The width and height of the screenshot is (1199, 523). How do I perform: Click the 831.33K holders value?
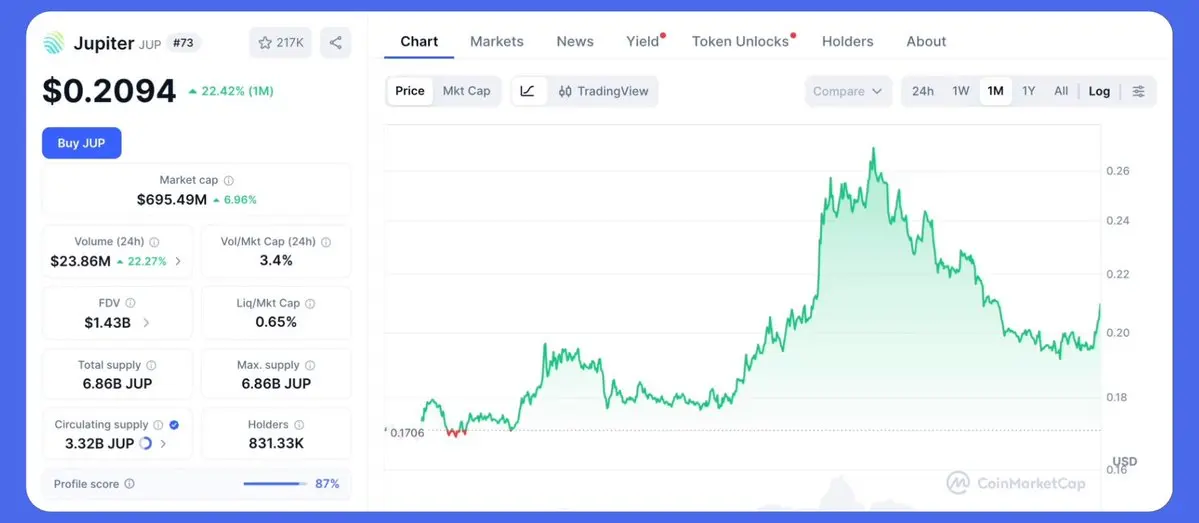pyautogui.click(x=276, y=443)
